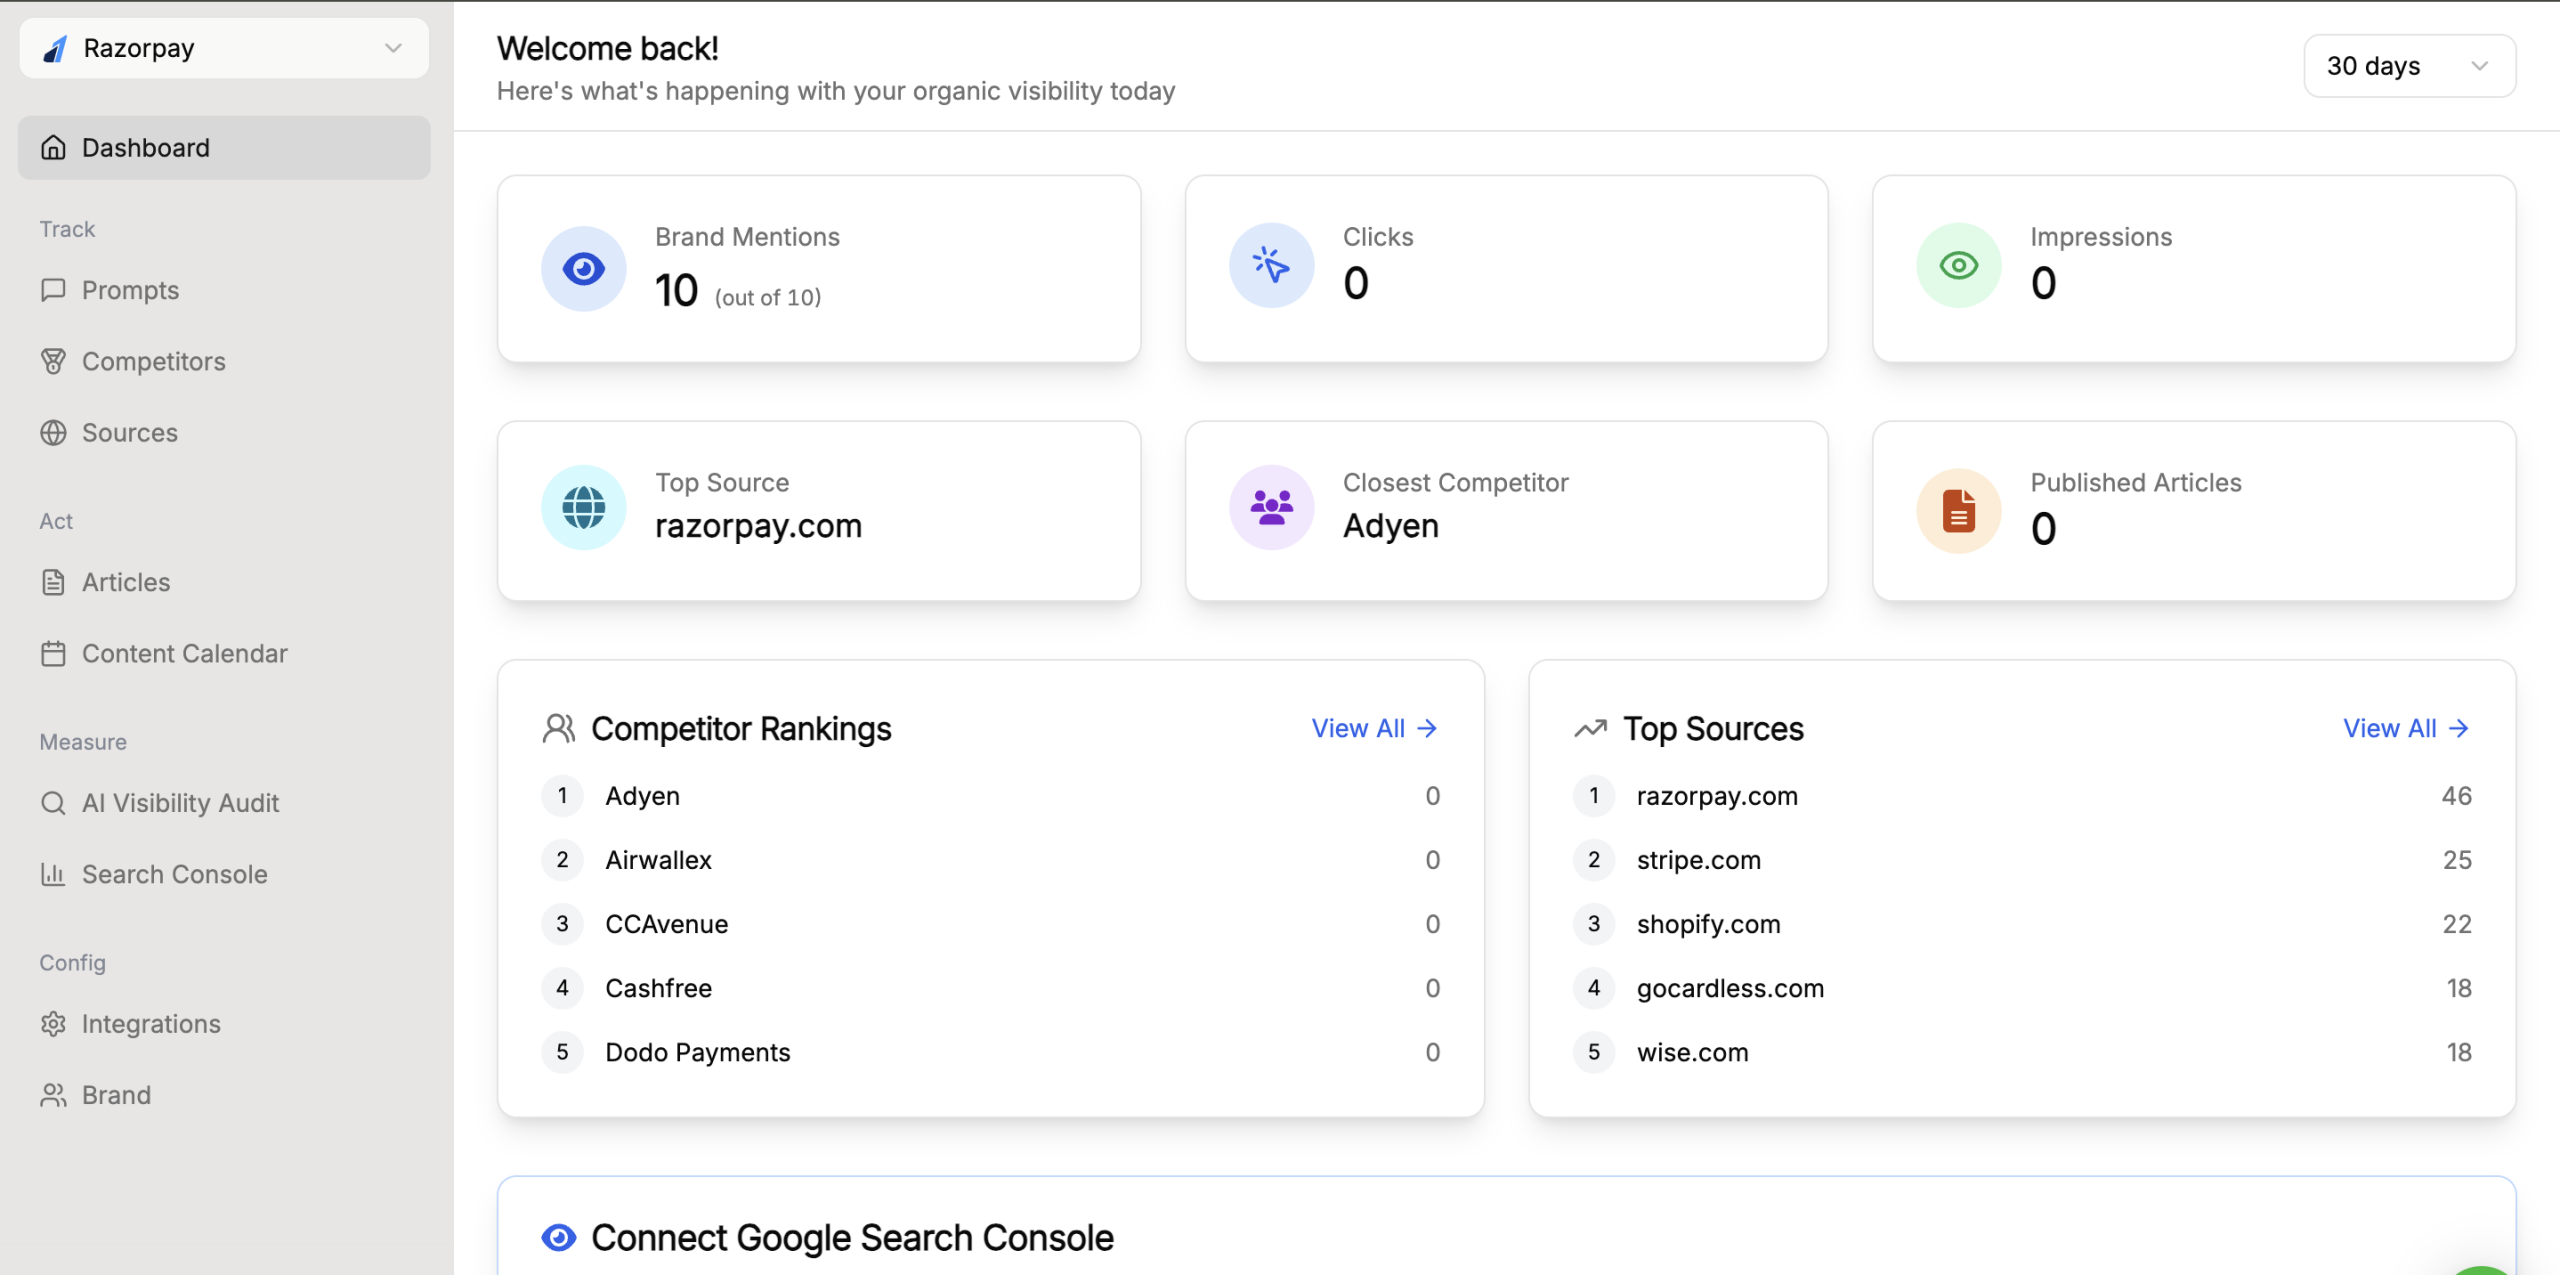Image resolution: width=2560 pixels, height=1275 pixels.
Task: Click the "(out of 10)" text
Action: (x=768, y=297)
